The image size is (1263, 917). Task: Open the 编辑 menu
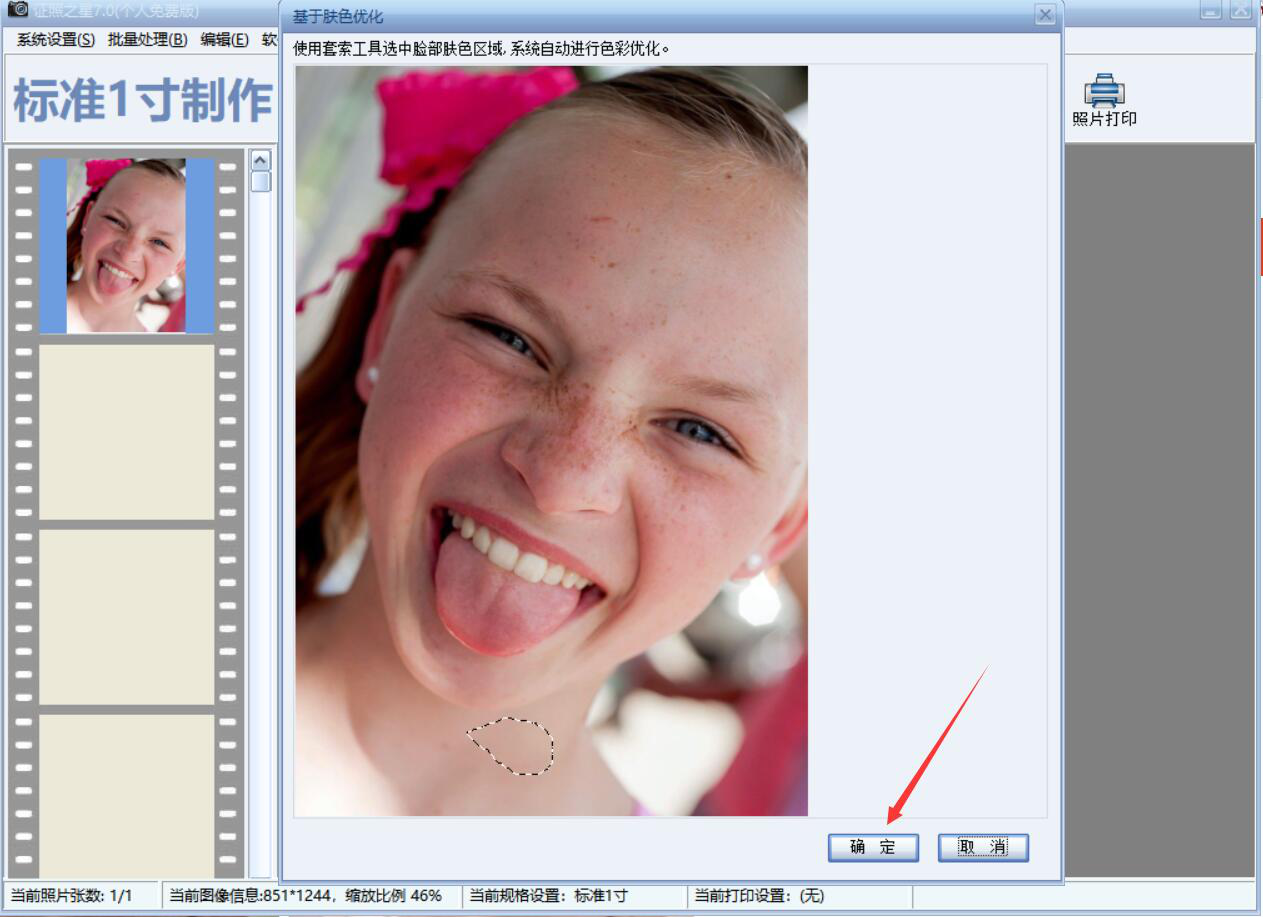coord(224,40)
